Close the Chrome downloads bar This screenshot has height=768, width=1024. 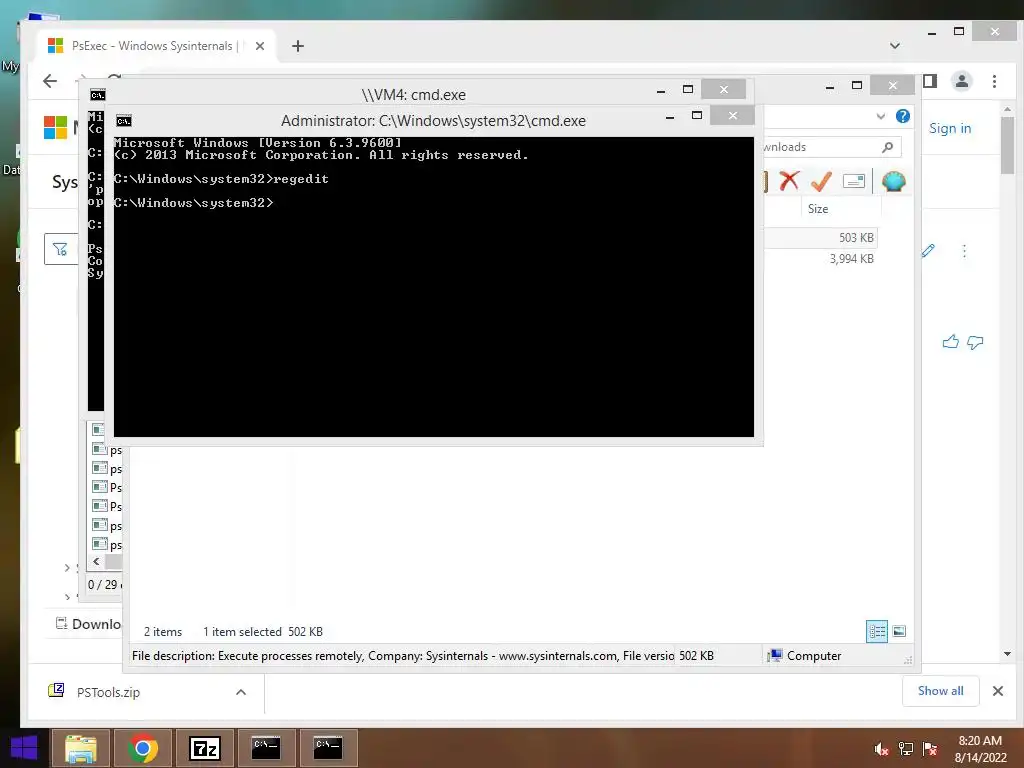tap(998, 691)
